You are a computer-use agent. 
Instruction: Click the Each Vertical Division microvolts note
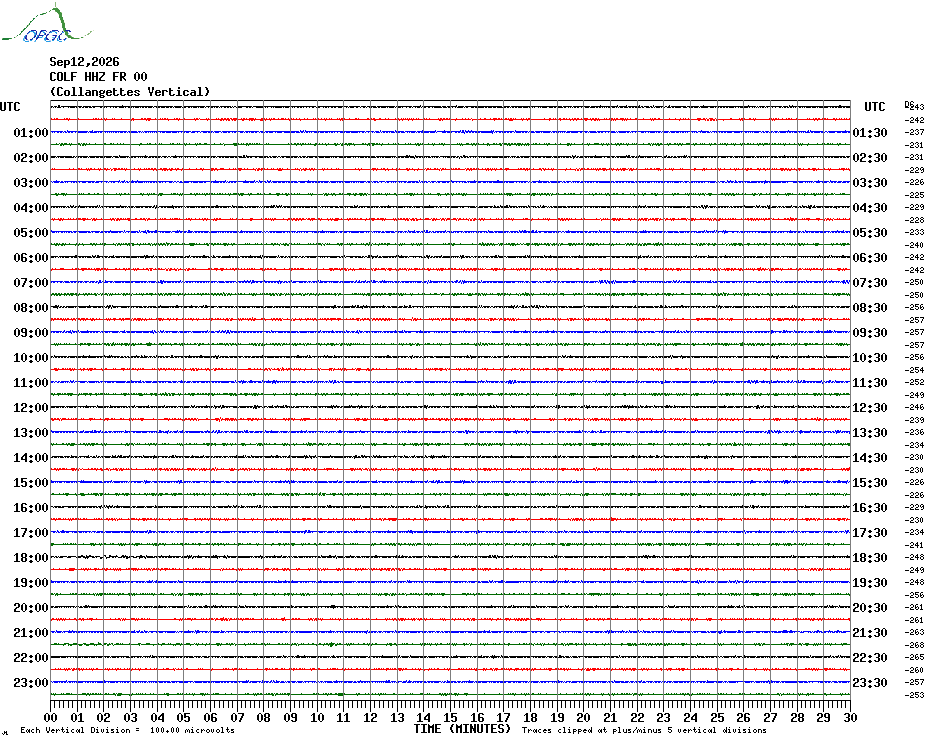pos(128,730)
